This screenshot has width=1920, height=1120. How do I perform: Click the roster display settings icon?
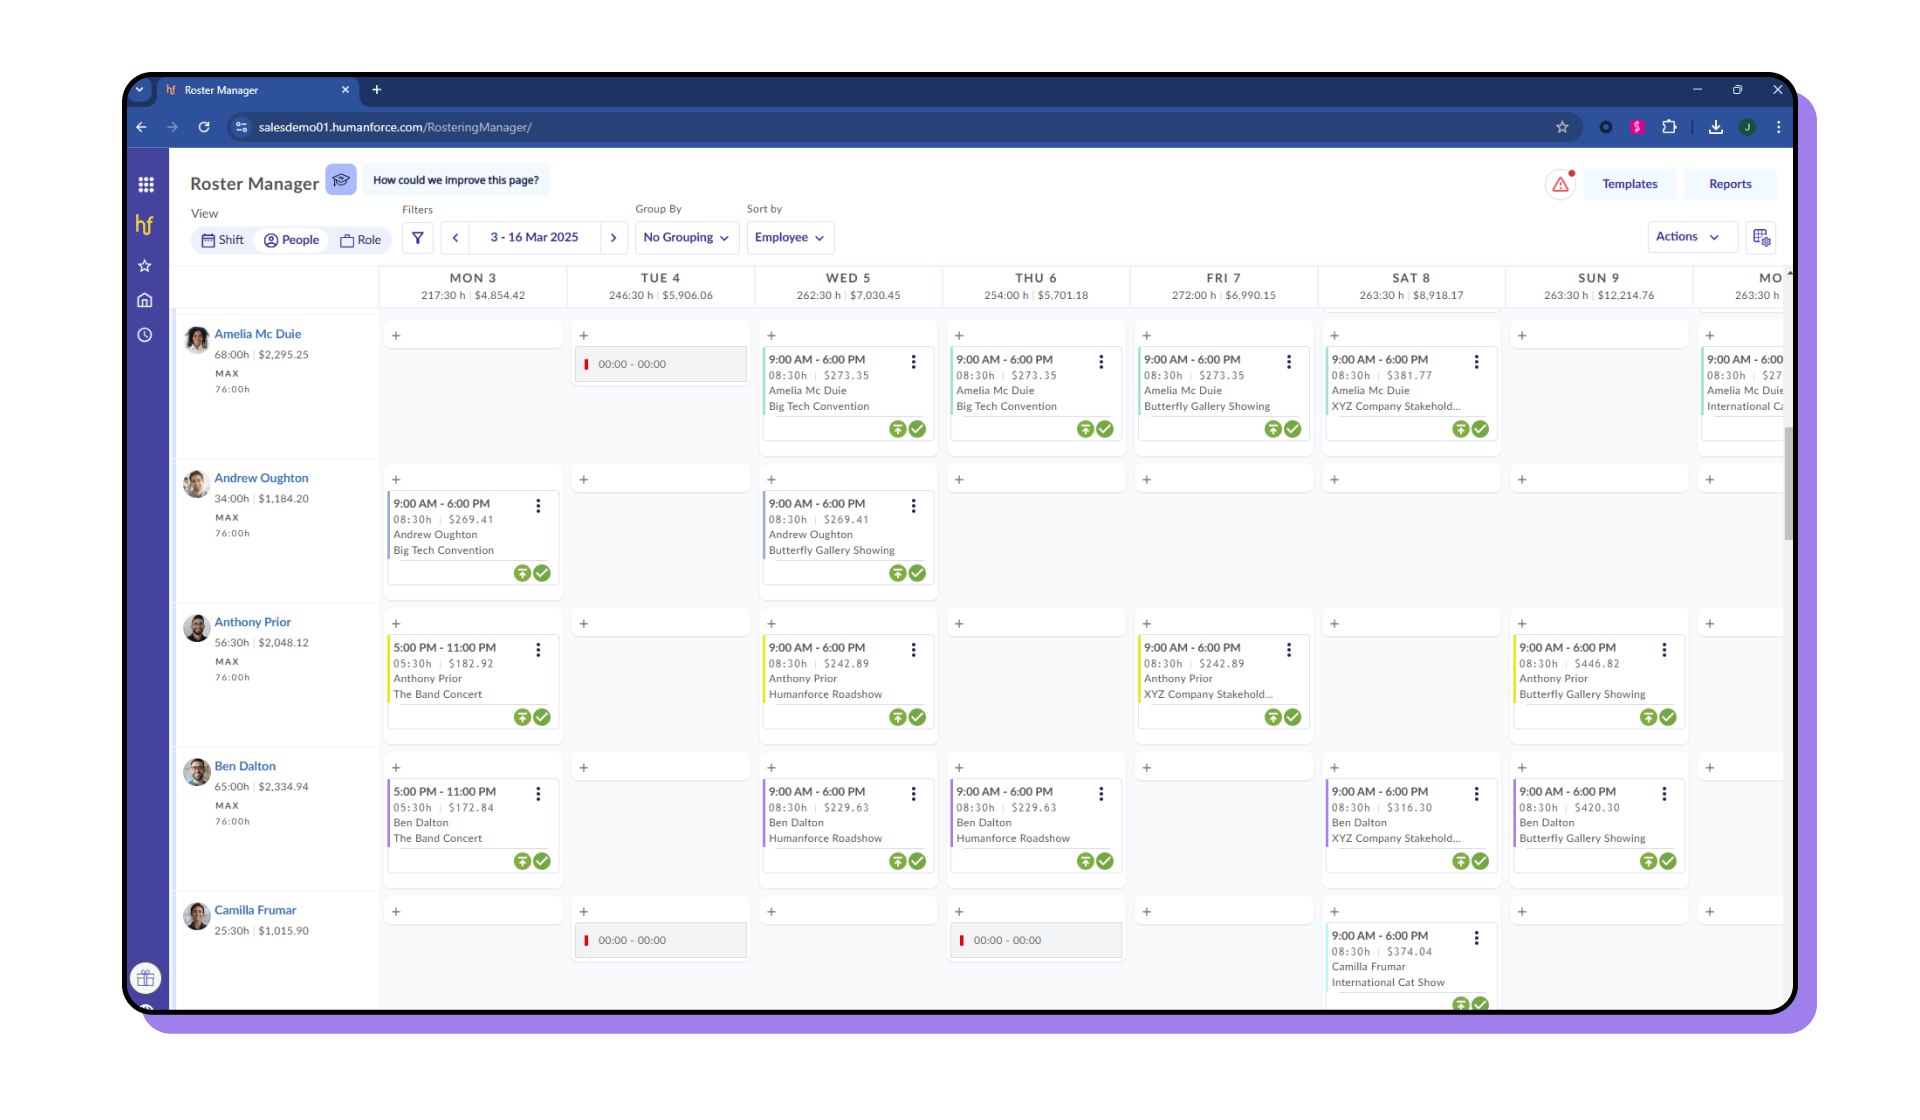click(x=1762, y=238)
